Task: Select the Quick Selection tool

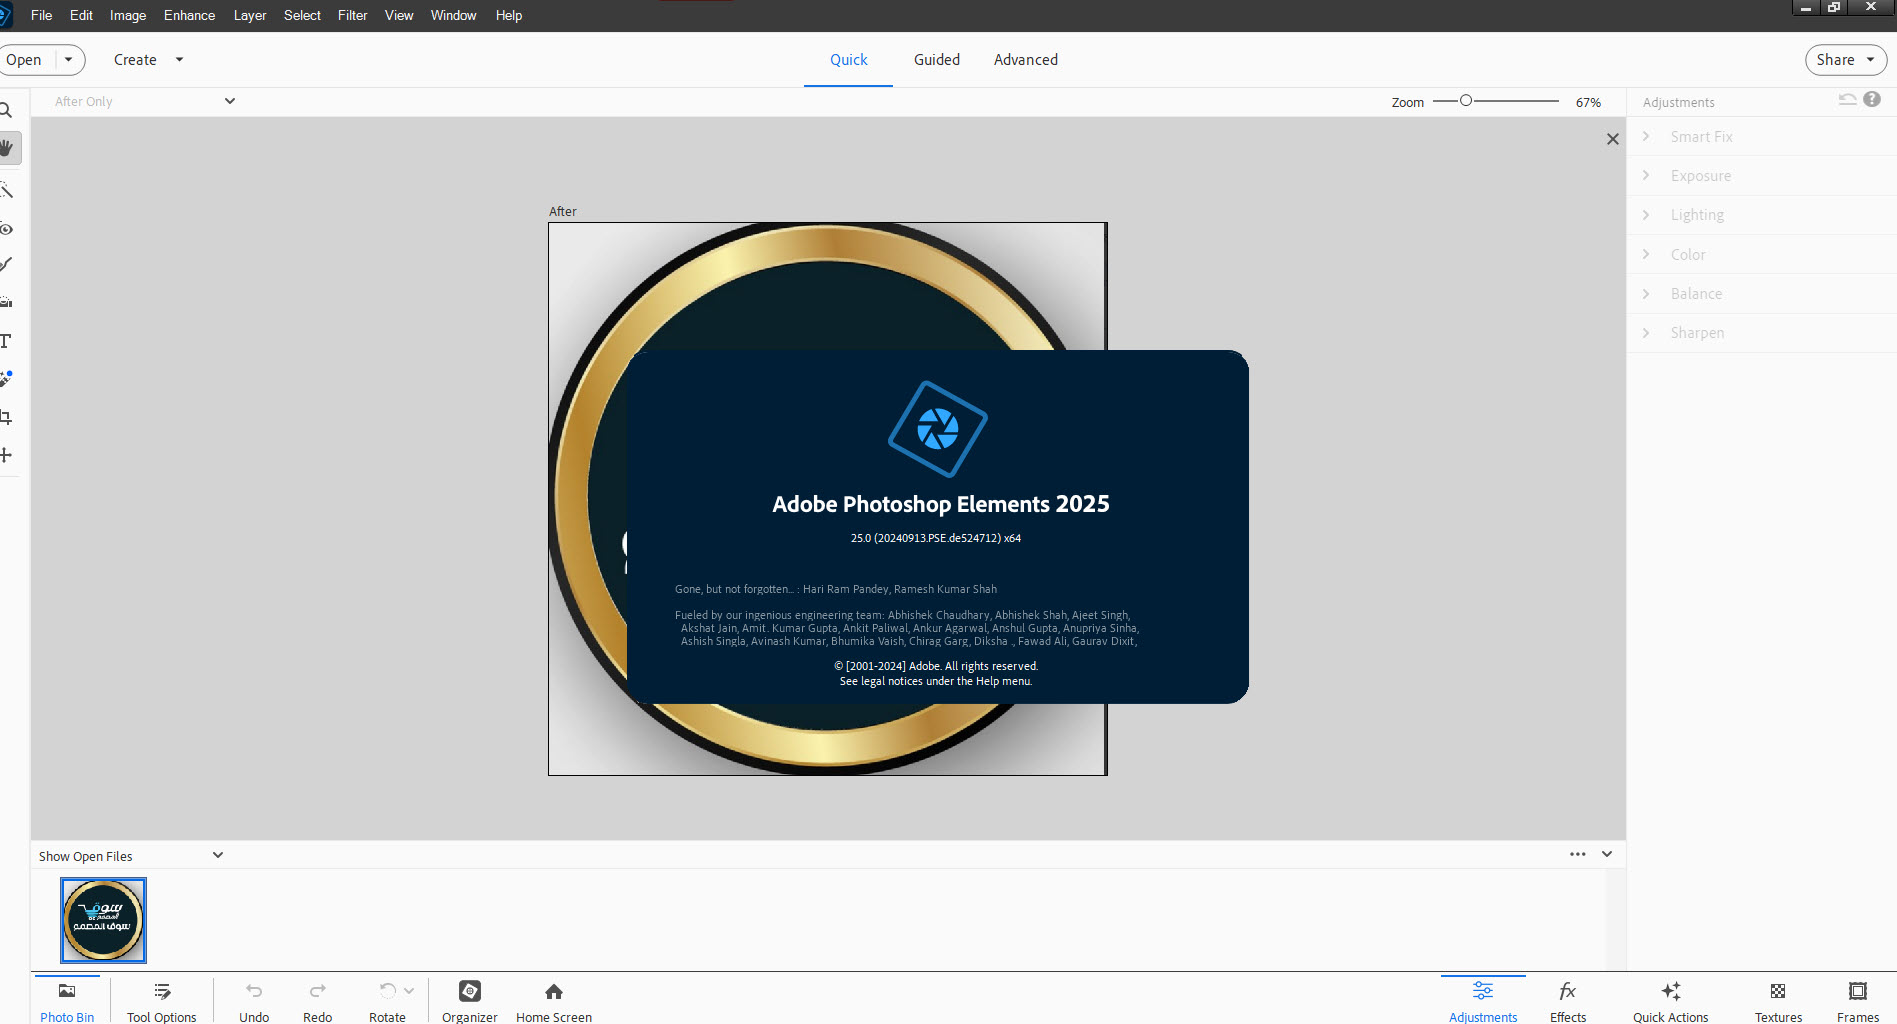Action: click(x=6, y=190)
